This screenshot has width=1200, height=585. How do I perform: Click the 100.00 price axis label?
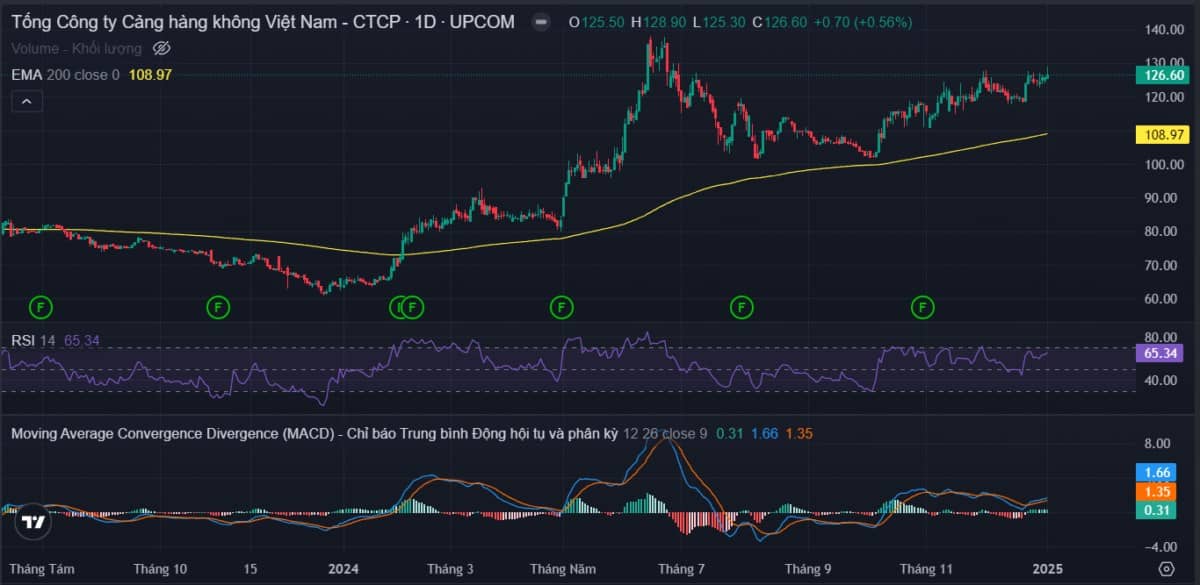pyautogui.click(x=1164, y=164)
